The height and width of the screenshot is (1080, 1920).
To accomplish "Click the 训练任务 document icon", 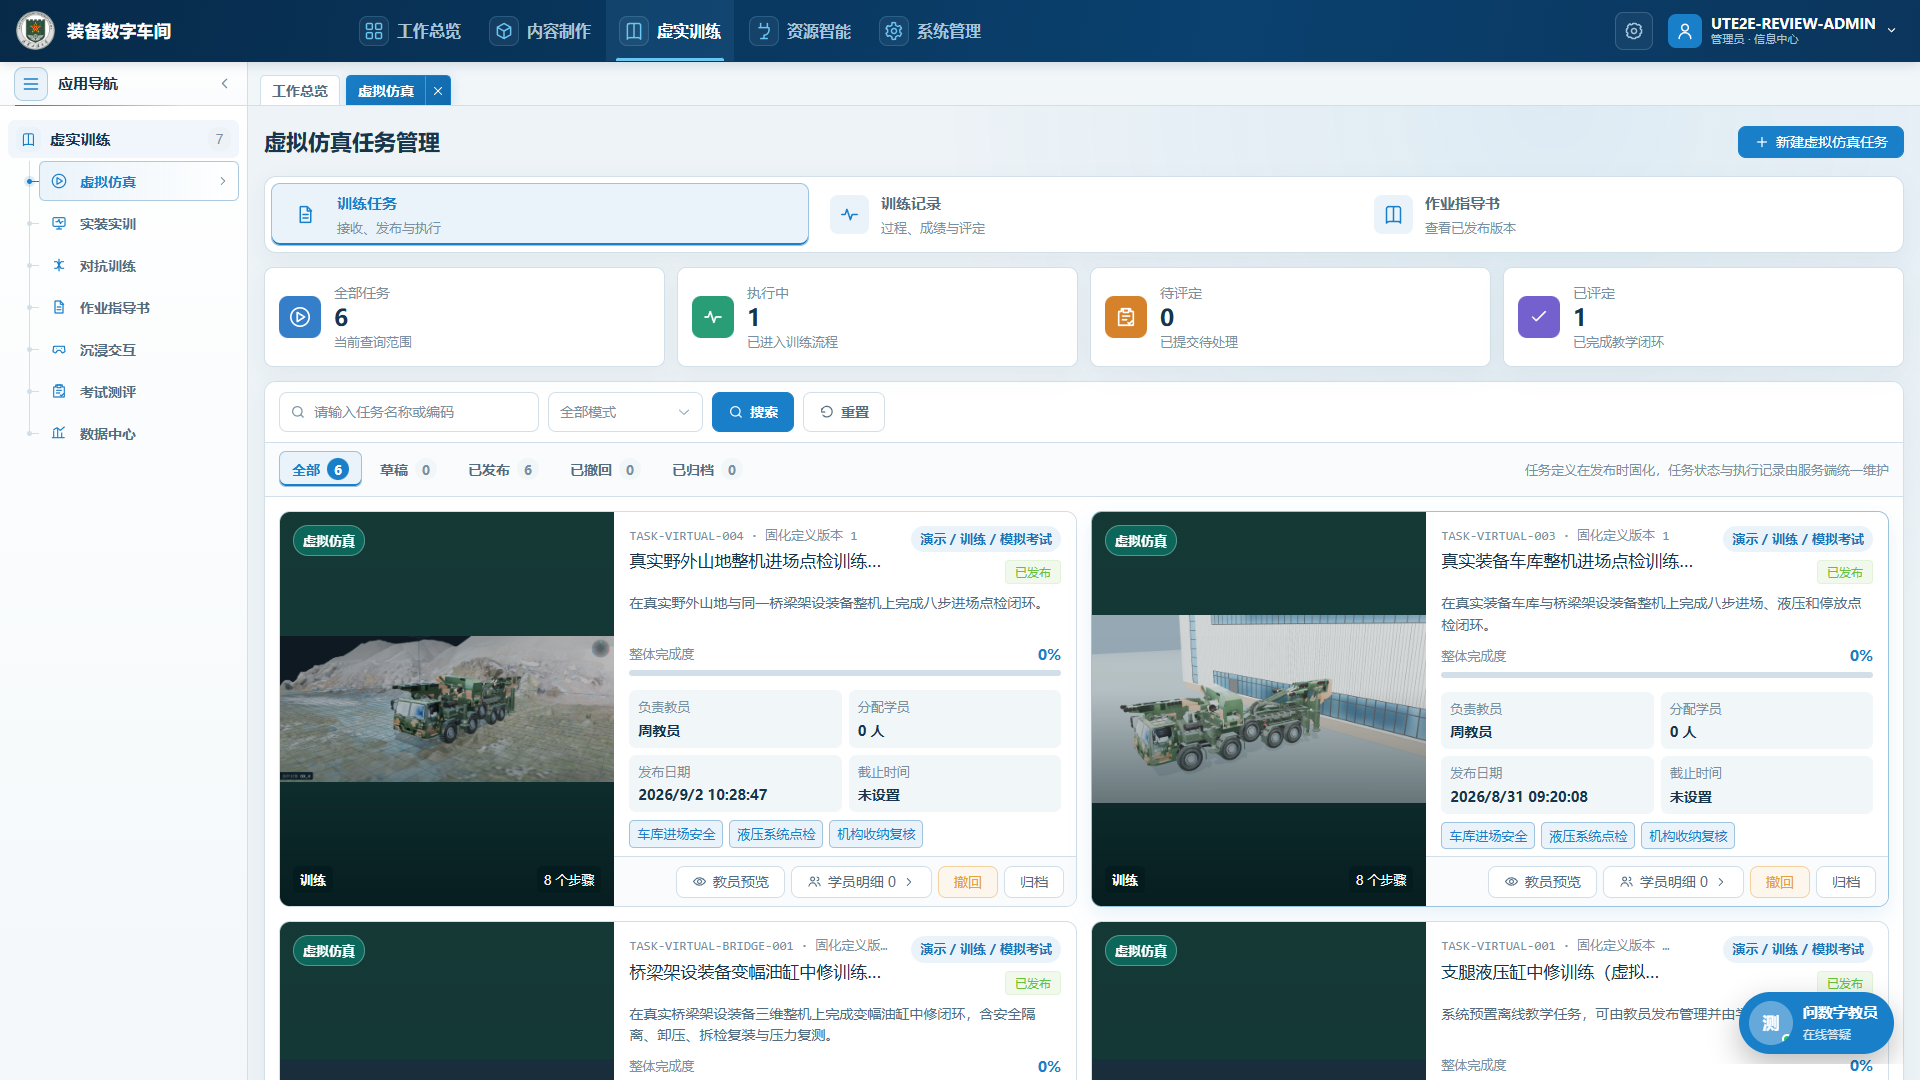I will click(x=306, y=215).
